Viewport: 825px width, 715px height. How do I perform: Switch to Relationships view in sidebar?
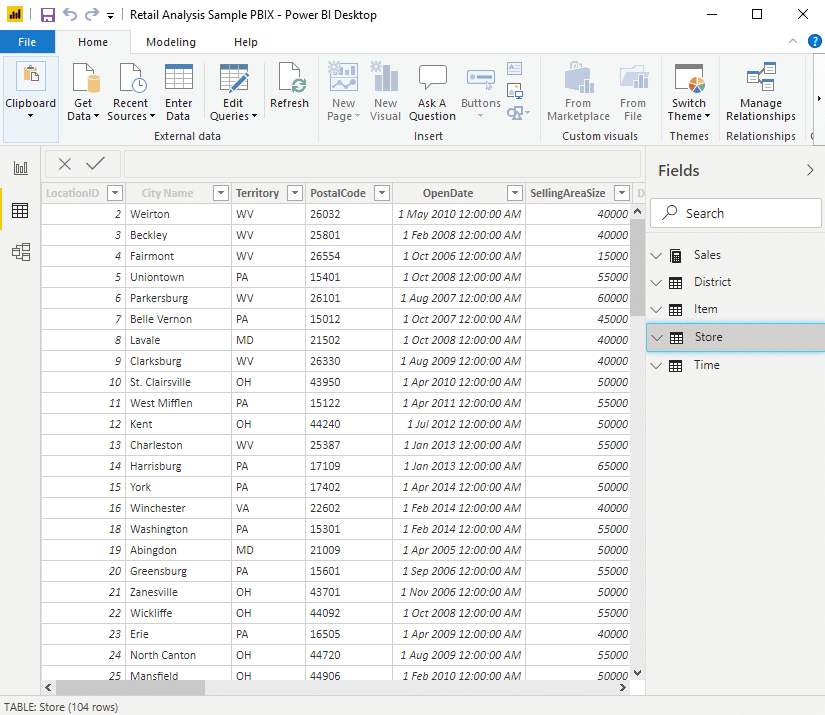coord(21,252)
